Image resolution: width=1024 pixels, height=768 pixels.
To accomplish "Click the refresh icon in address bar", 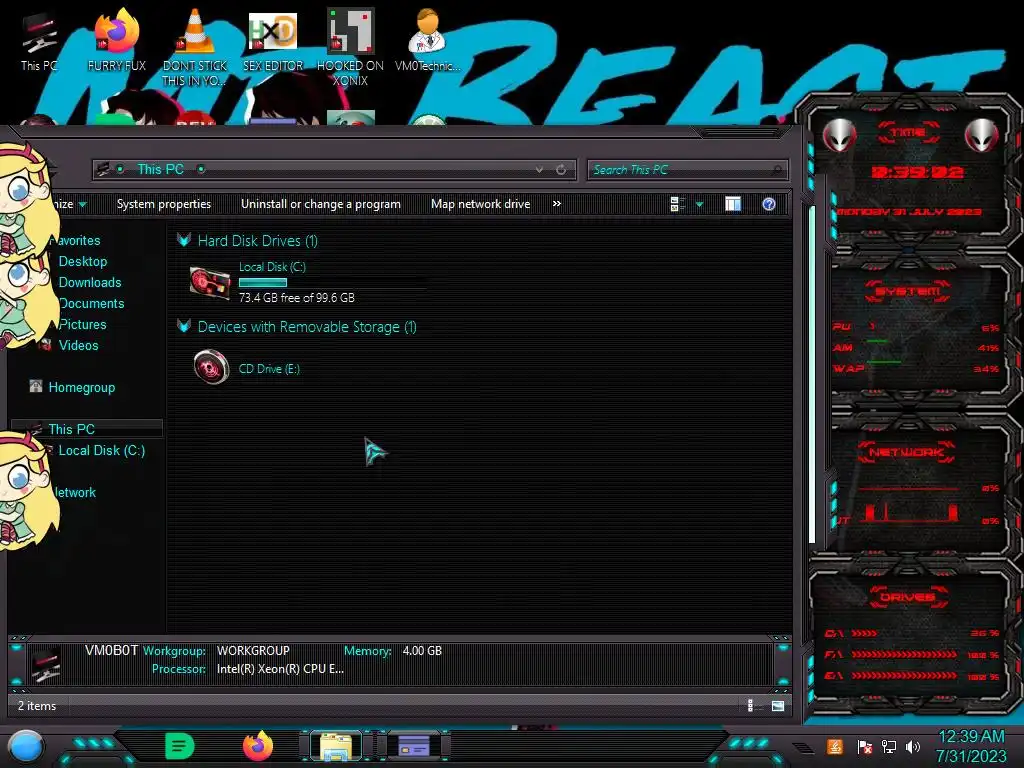I will 561,169.
